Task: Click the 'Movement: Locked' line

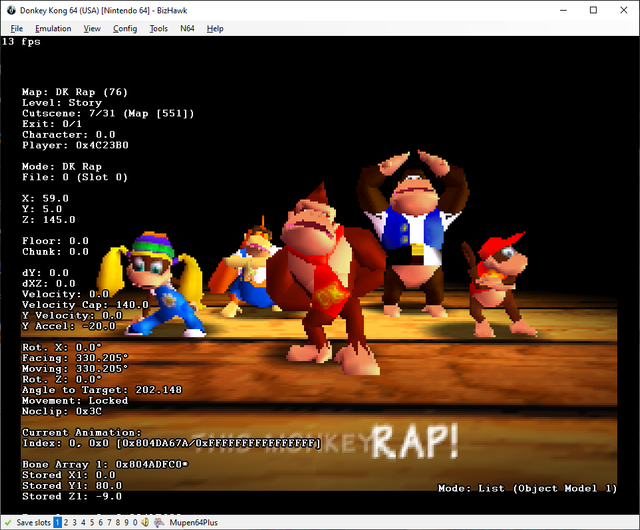Action: coord(75,400)
